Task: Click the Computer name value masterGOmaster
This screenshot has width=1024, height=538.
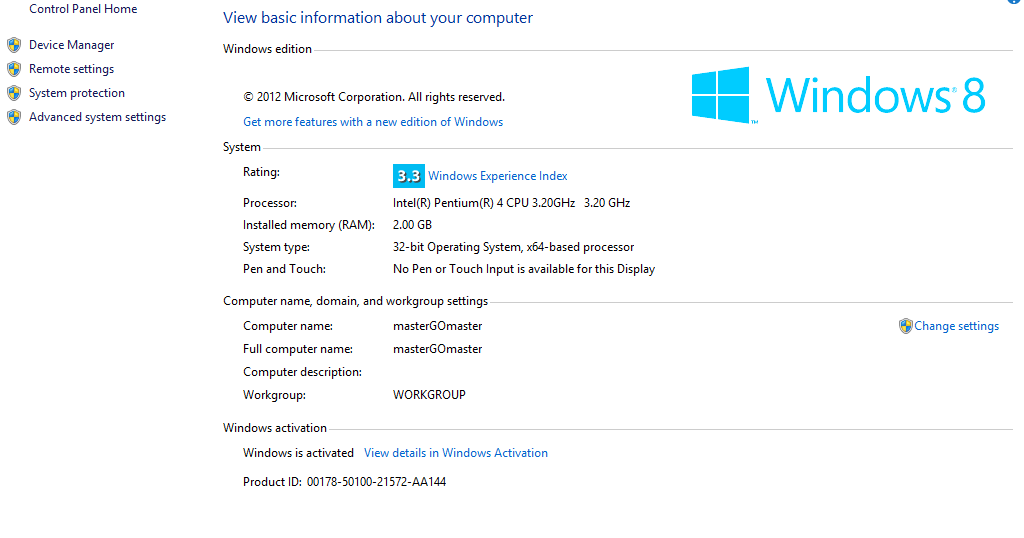Action: [x=438, y=326]
